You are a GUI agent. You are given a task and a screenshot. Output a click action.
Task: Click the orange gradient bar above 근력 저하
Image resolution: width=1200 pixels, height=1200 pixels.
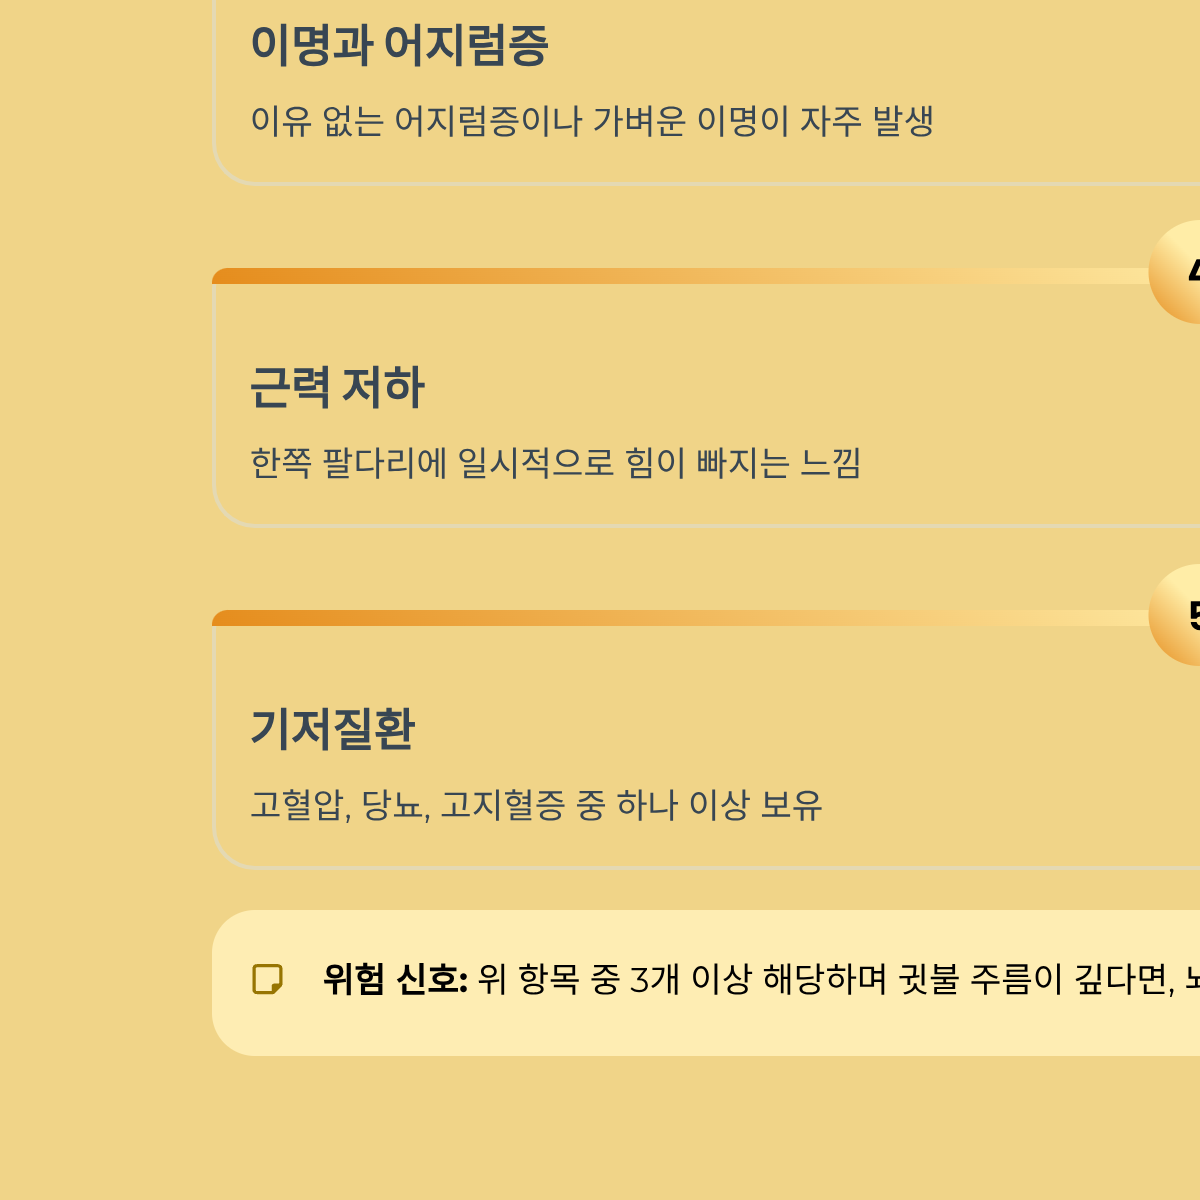(x=680, y=276)
